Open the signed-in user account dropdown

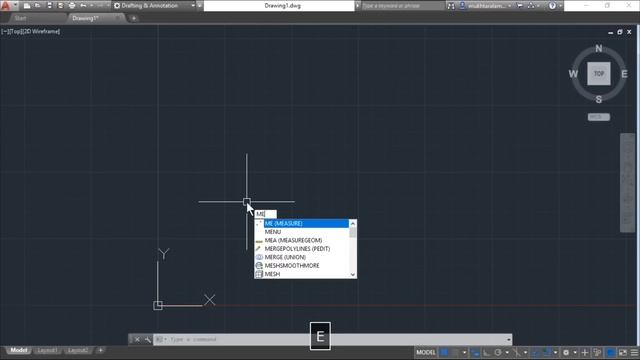click(x=486, y=6)
